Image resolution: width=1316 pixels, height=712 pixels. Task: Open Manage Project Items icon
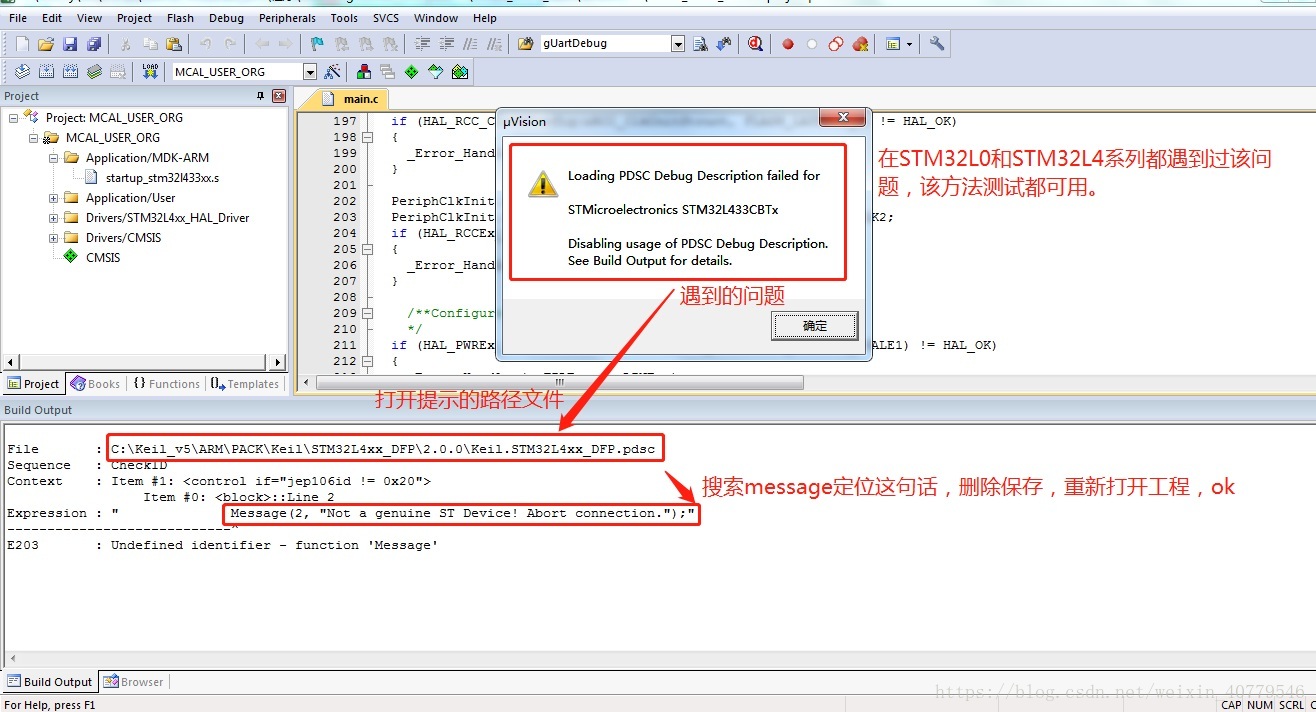(x=362, y=71)
